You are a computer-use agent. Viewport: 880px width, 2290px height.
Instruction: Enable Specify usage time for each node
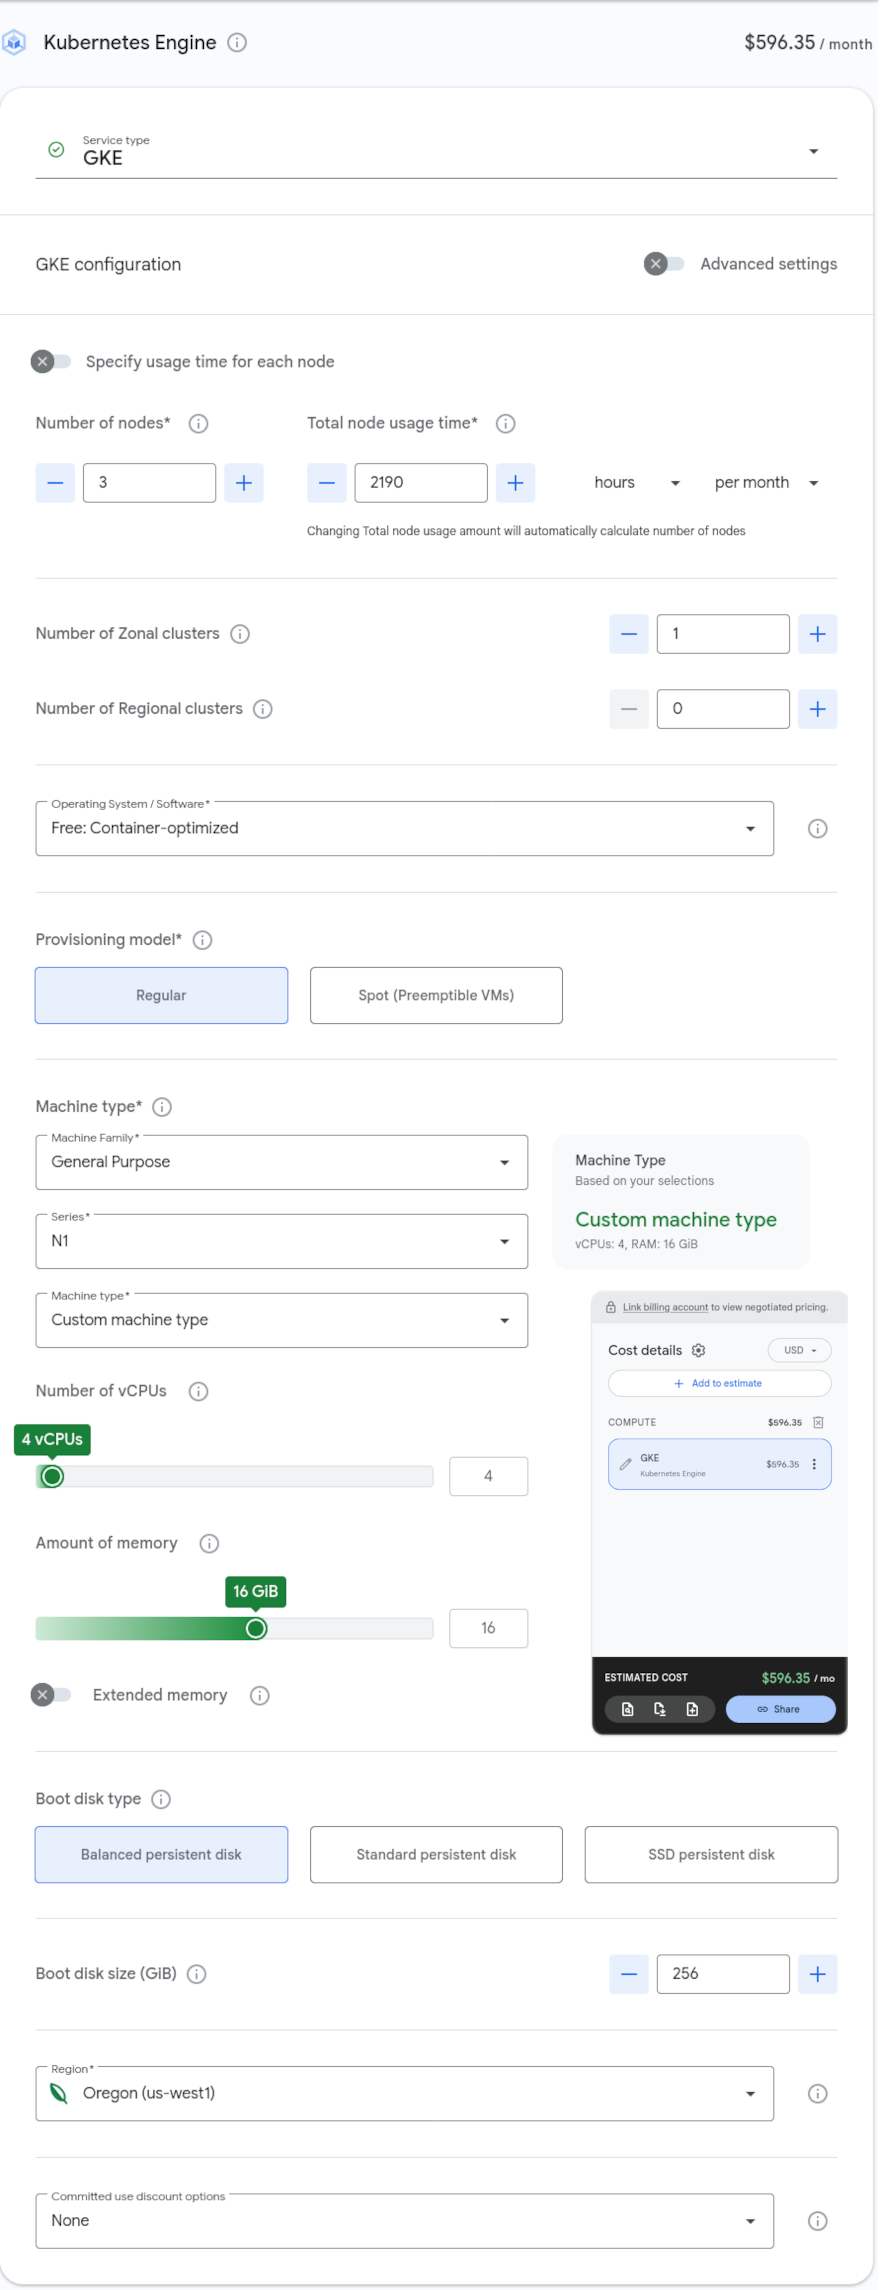click(x=51, y=362)
